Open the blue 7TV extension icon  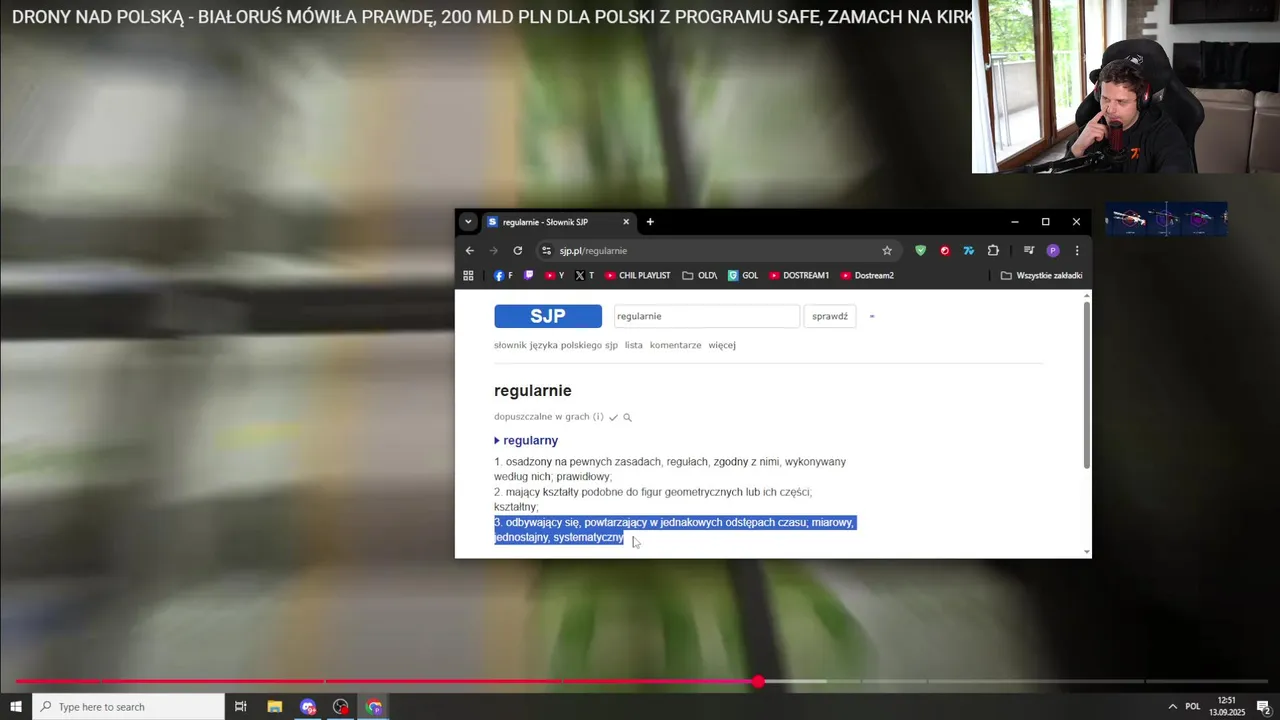pyautogui.click(x=969, y=251)
